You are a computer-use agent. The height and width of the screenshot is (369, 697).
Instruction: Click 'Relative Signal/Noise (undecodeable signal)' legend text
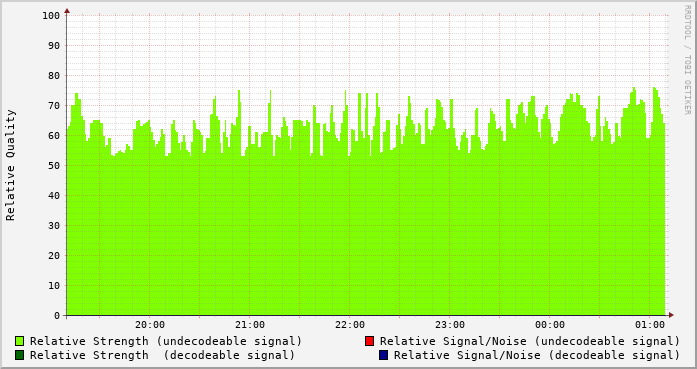point(530,341)
